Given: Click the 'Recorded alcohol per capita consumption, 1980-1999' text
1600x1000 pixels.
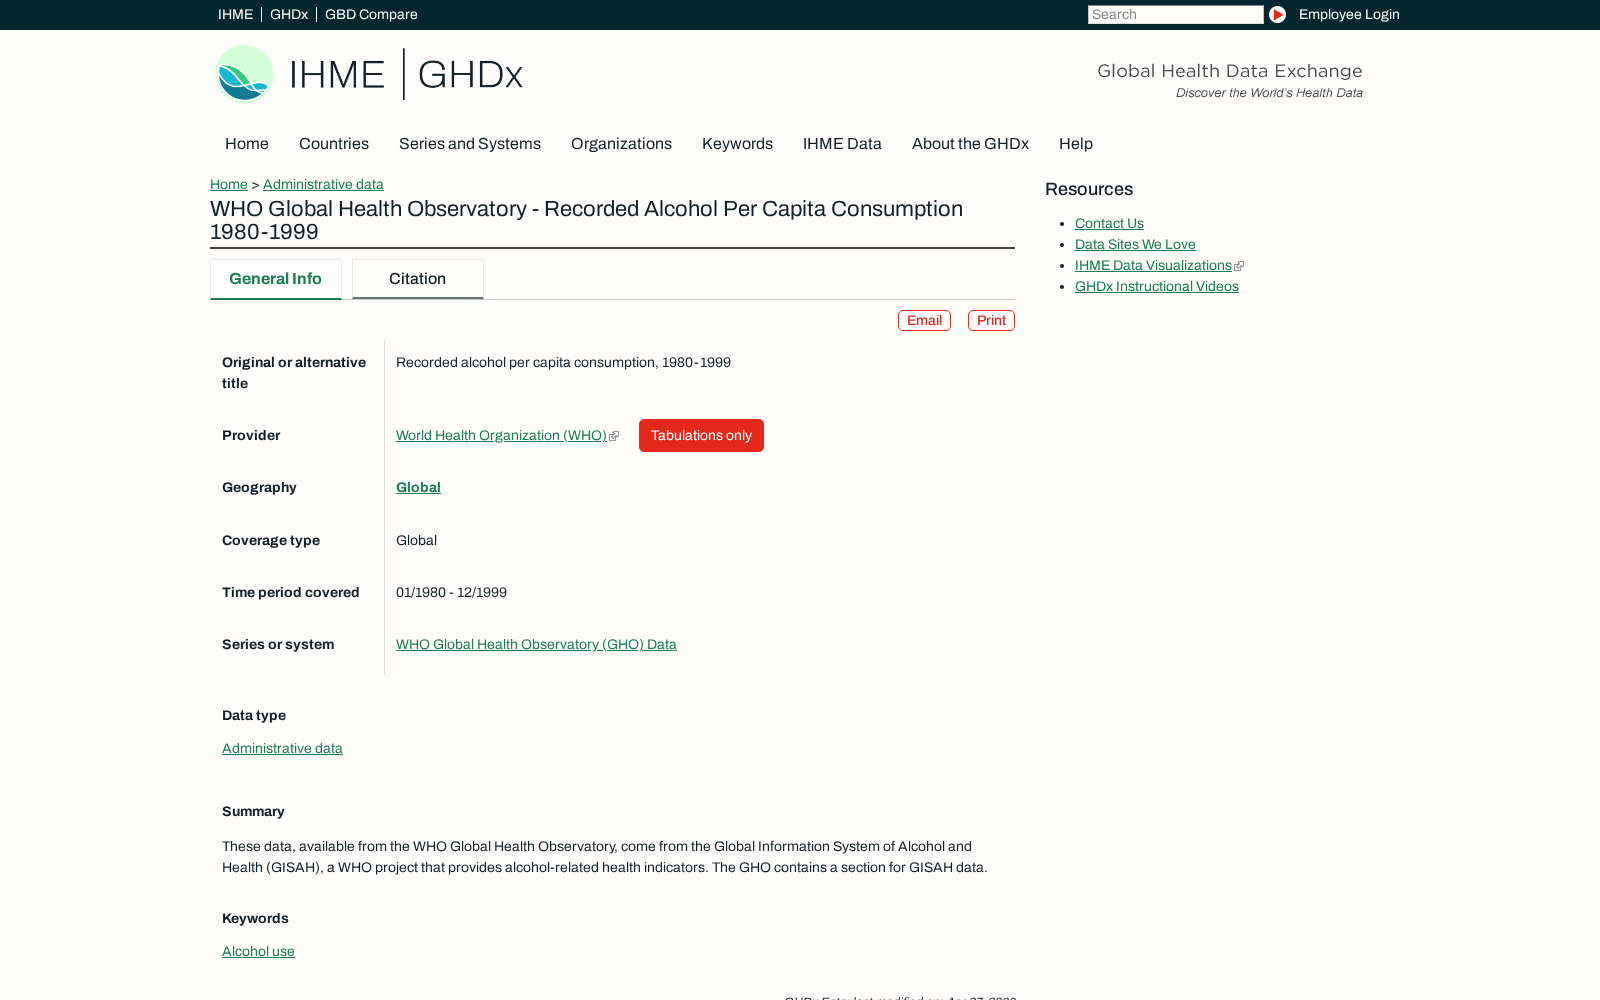Looking at the screenshot, I should 563,362.
